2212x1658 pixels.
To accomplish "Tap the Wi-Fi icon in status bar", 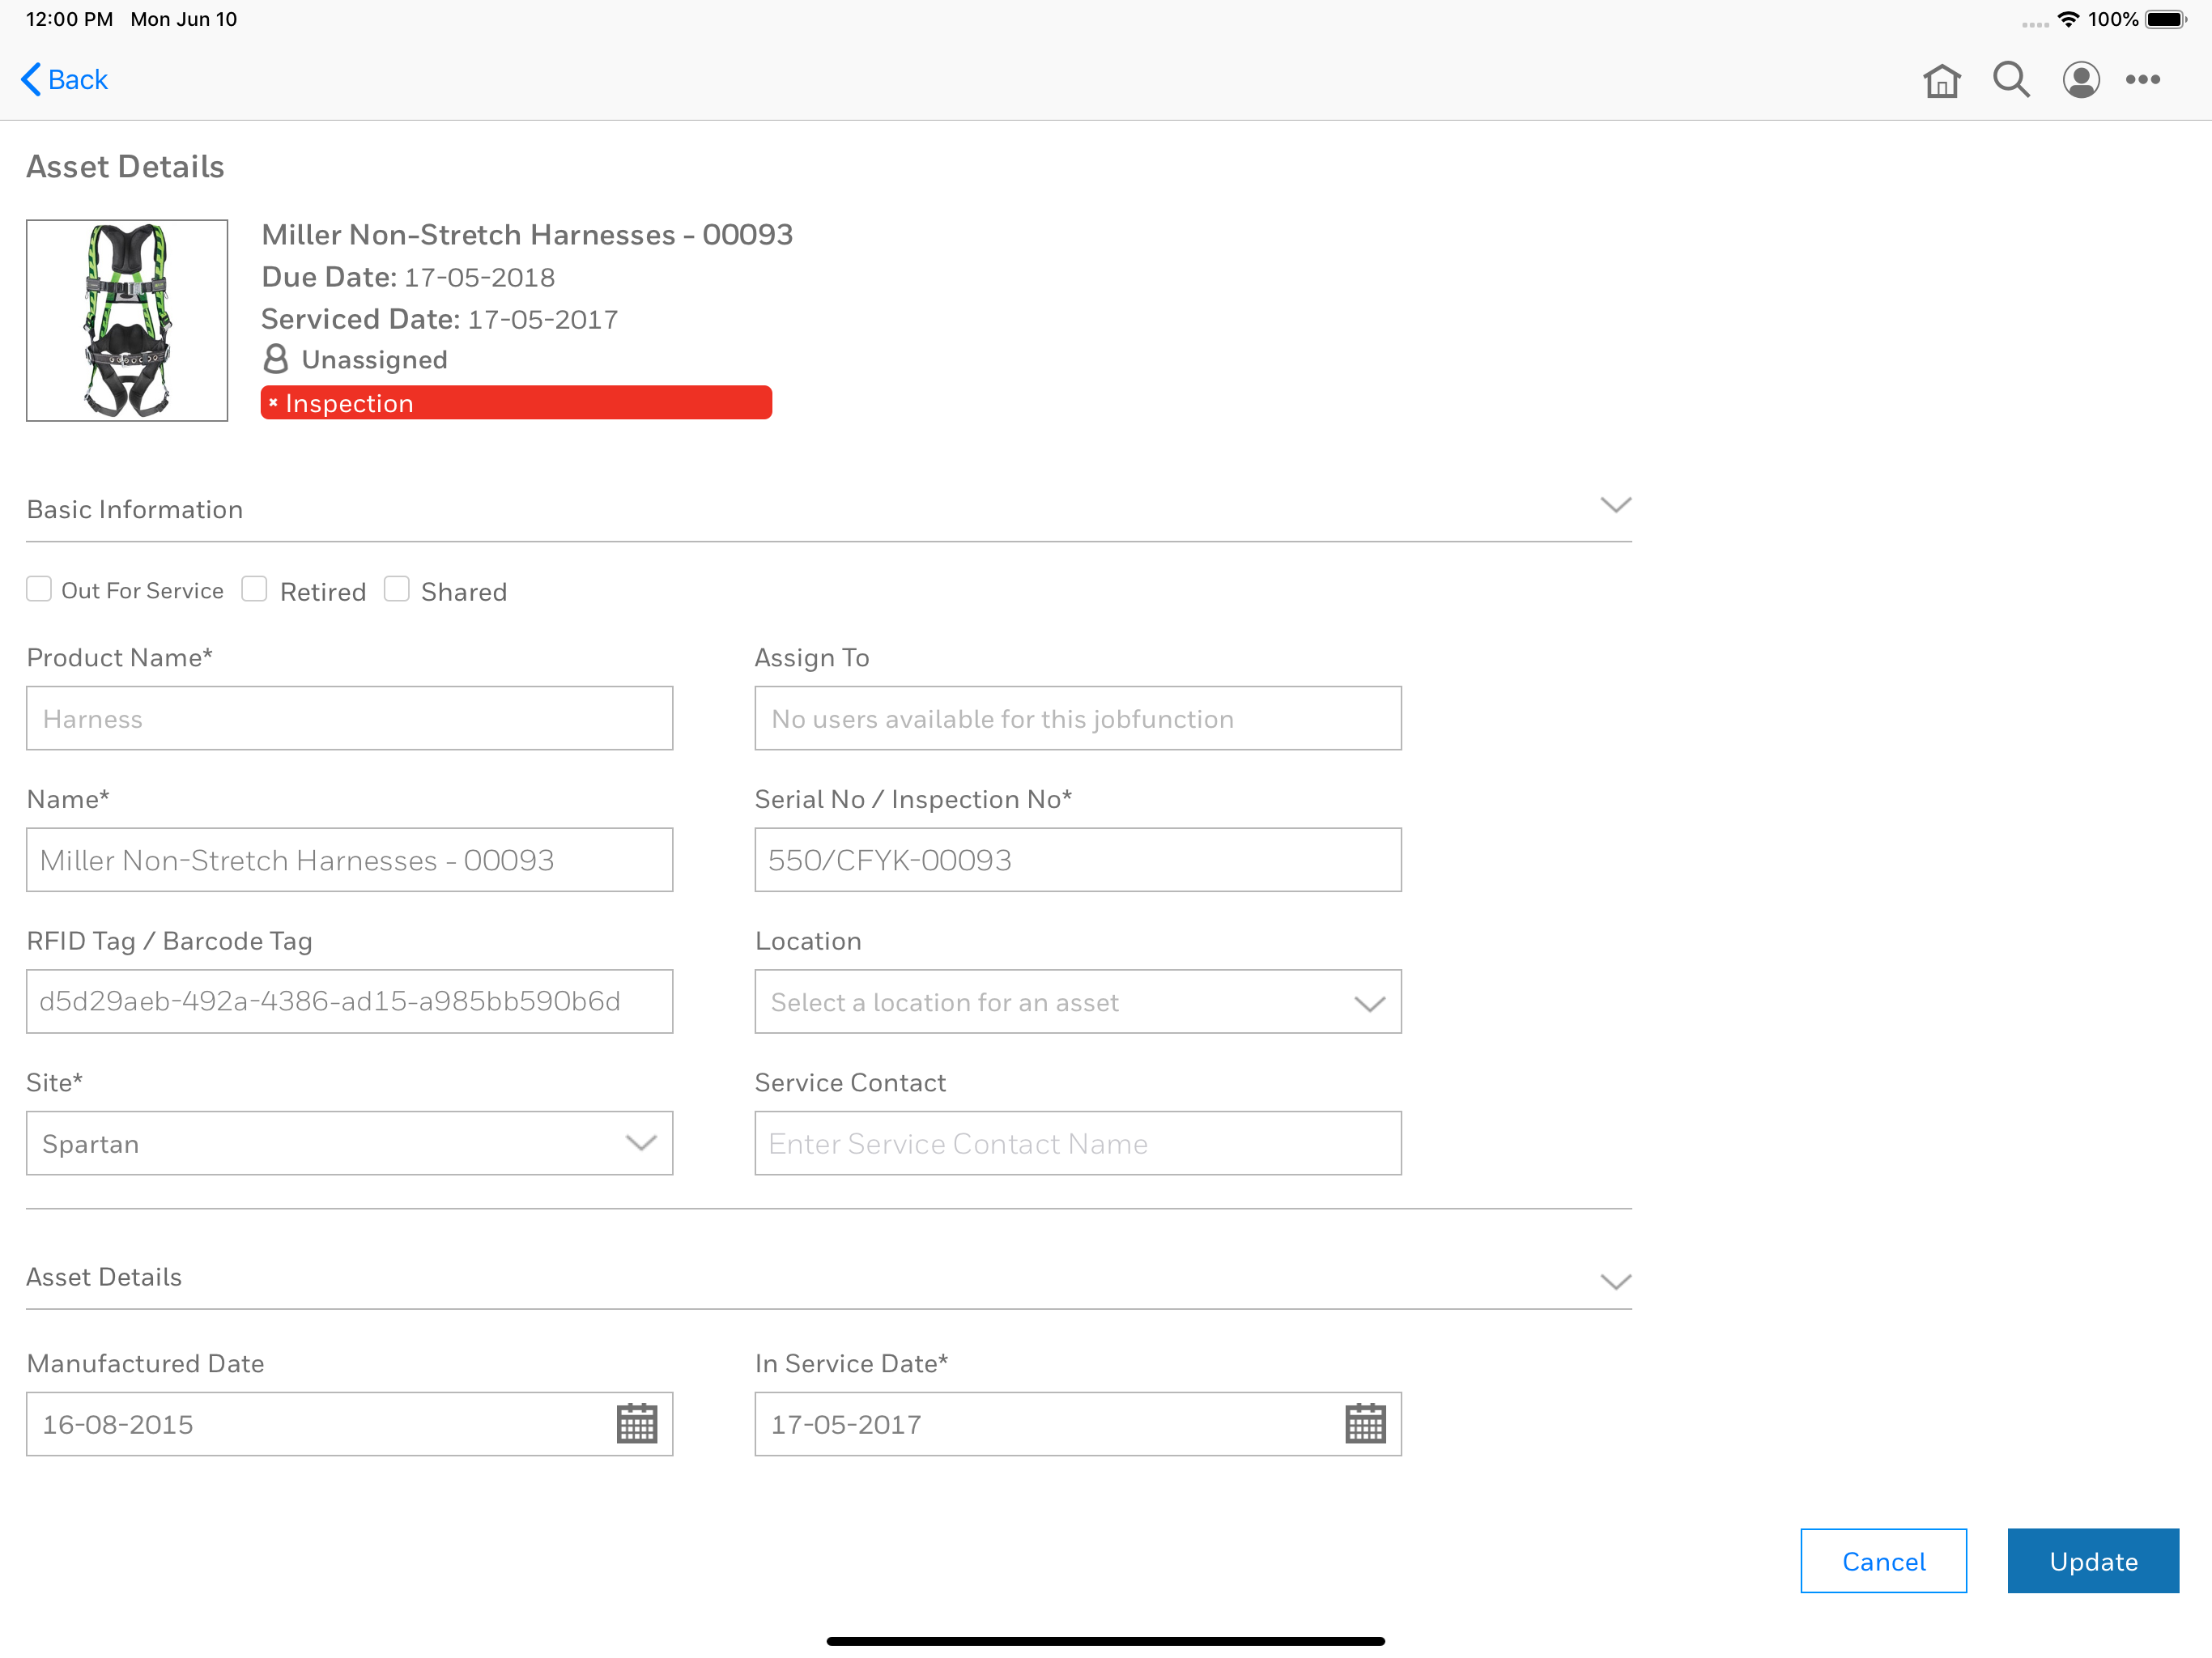I will (x=2068, y=19).
